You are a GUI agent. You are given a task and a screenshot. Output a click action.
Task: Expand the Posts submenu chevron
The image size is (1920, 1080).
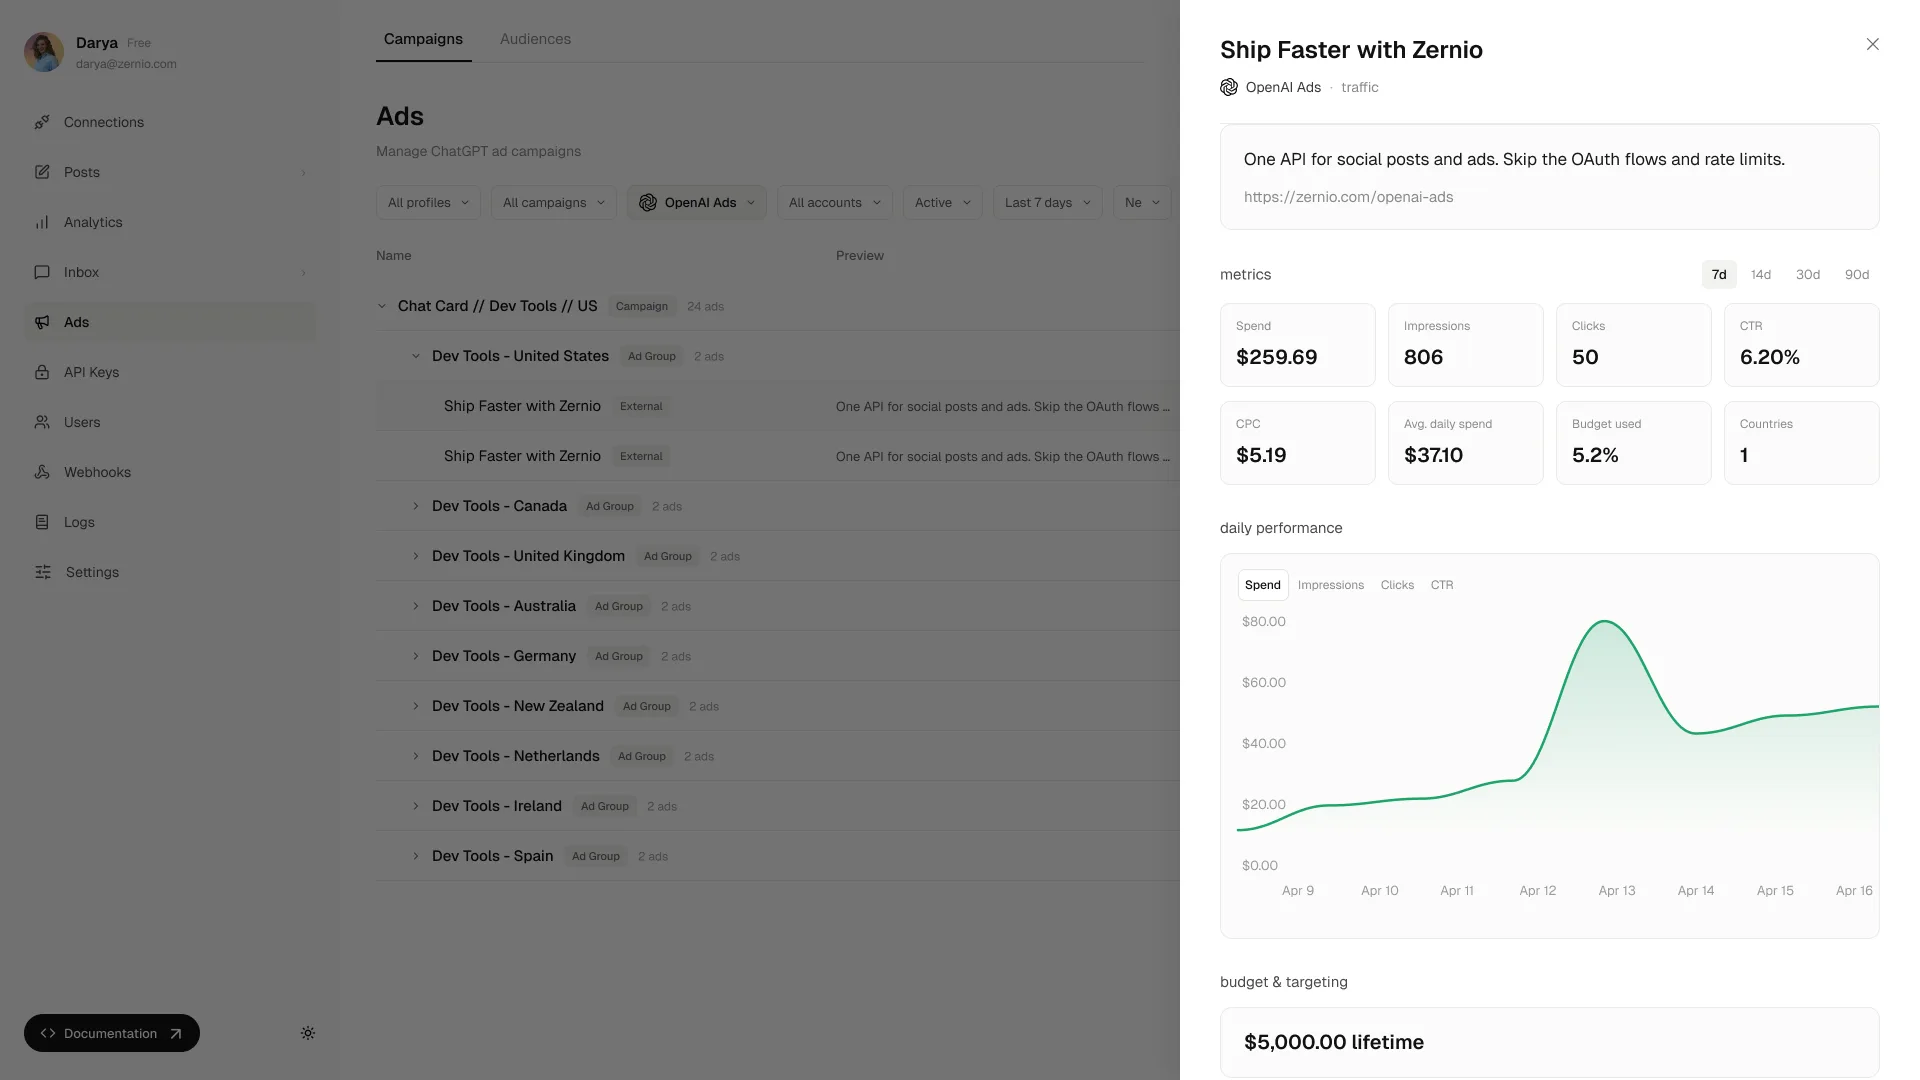click(303, 173)
